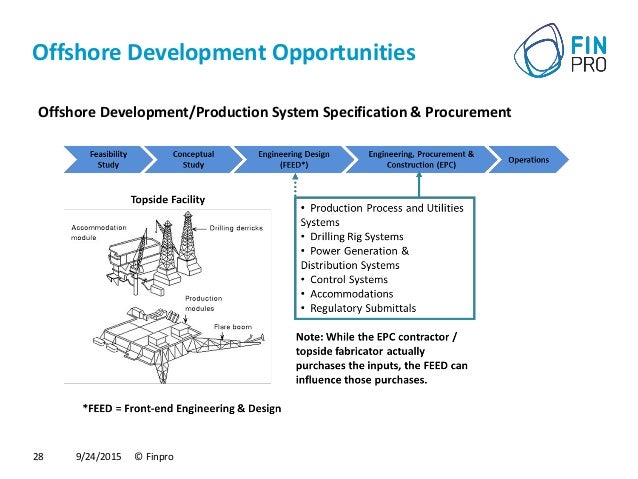Select the Conceptual Study stage arrow
The image size is (638, 479).
tap(193, 160)
